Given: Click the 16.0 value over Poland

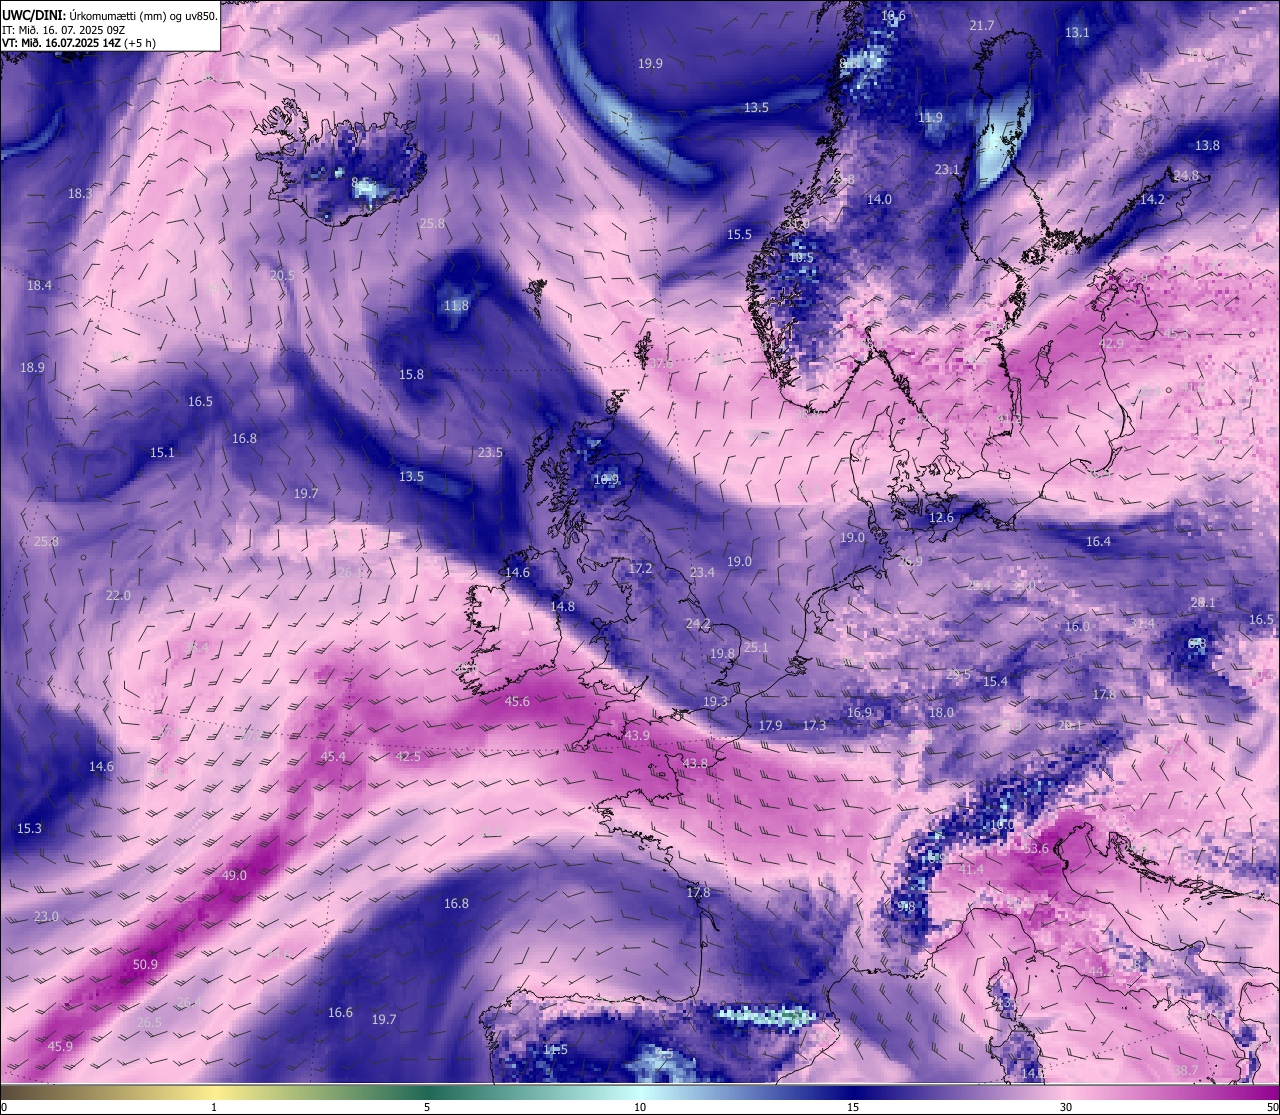Looking at the screenshot, I should pos(1077,626).
